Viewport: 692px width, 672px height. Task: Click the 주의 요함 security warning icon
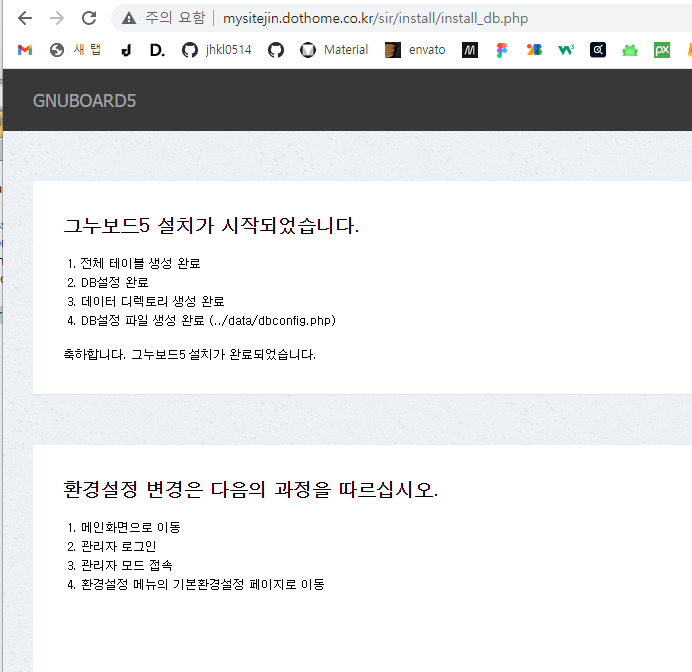click(129, 18)
